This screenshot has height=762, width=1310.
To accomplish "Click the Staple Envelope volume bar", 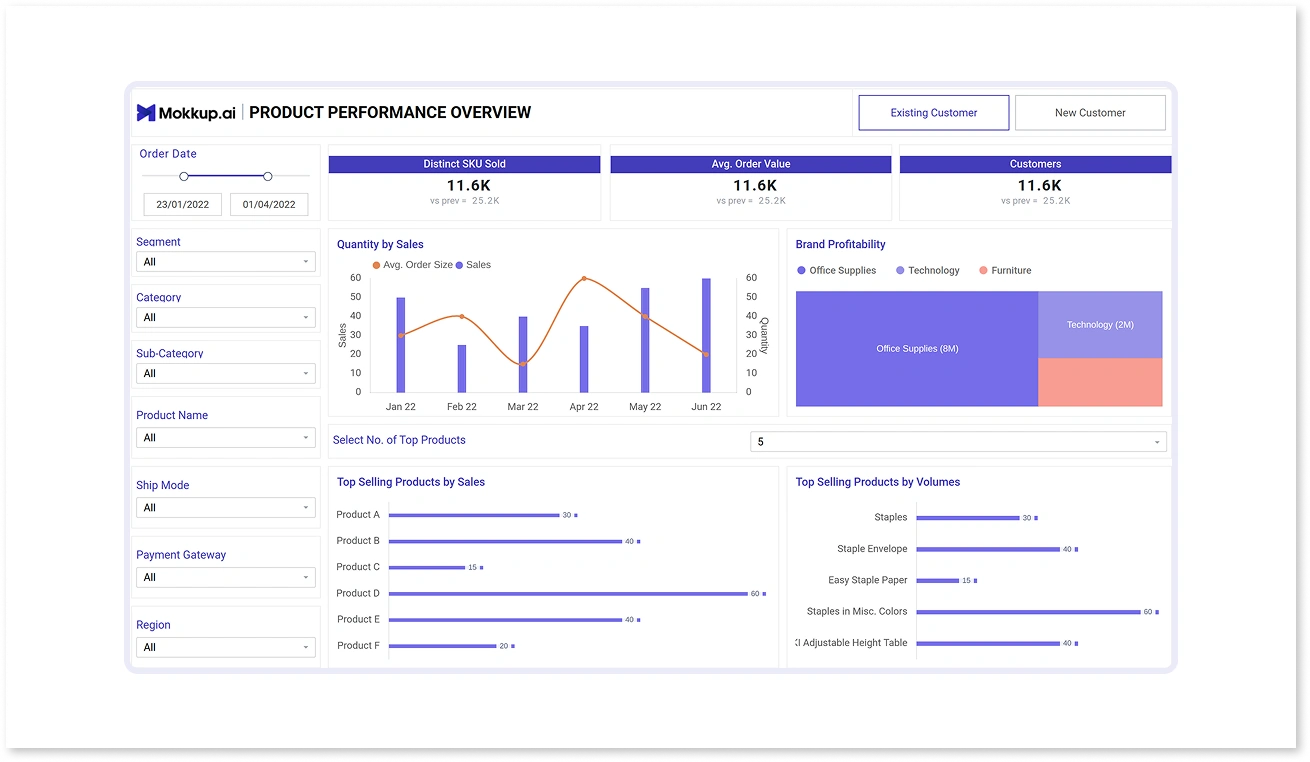I will point(988,549).
